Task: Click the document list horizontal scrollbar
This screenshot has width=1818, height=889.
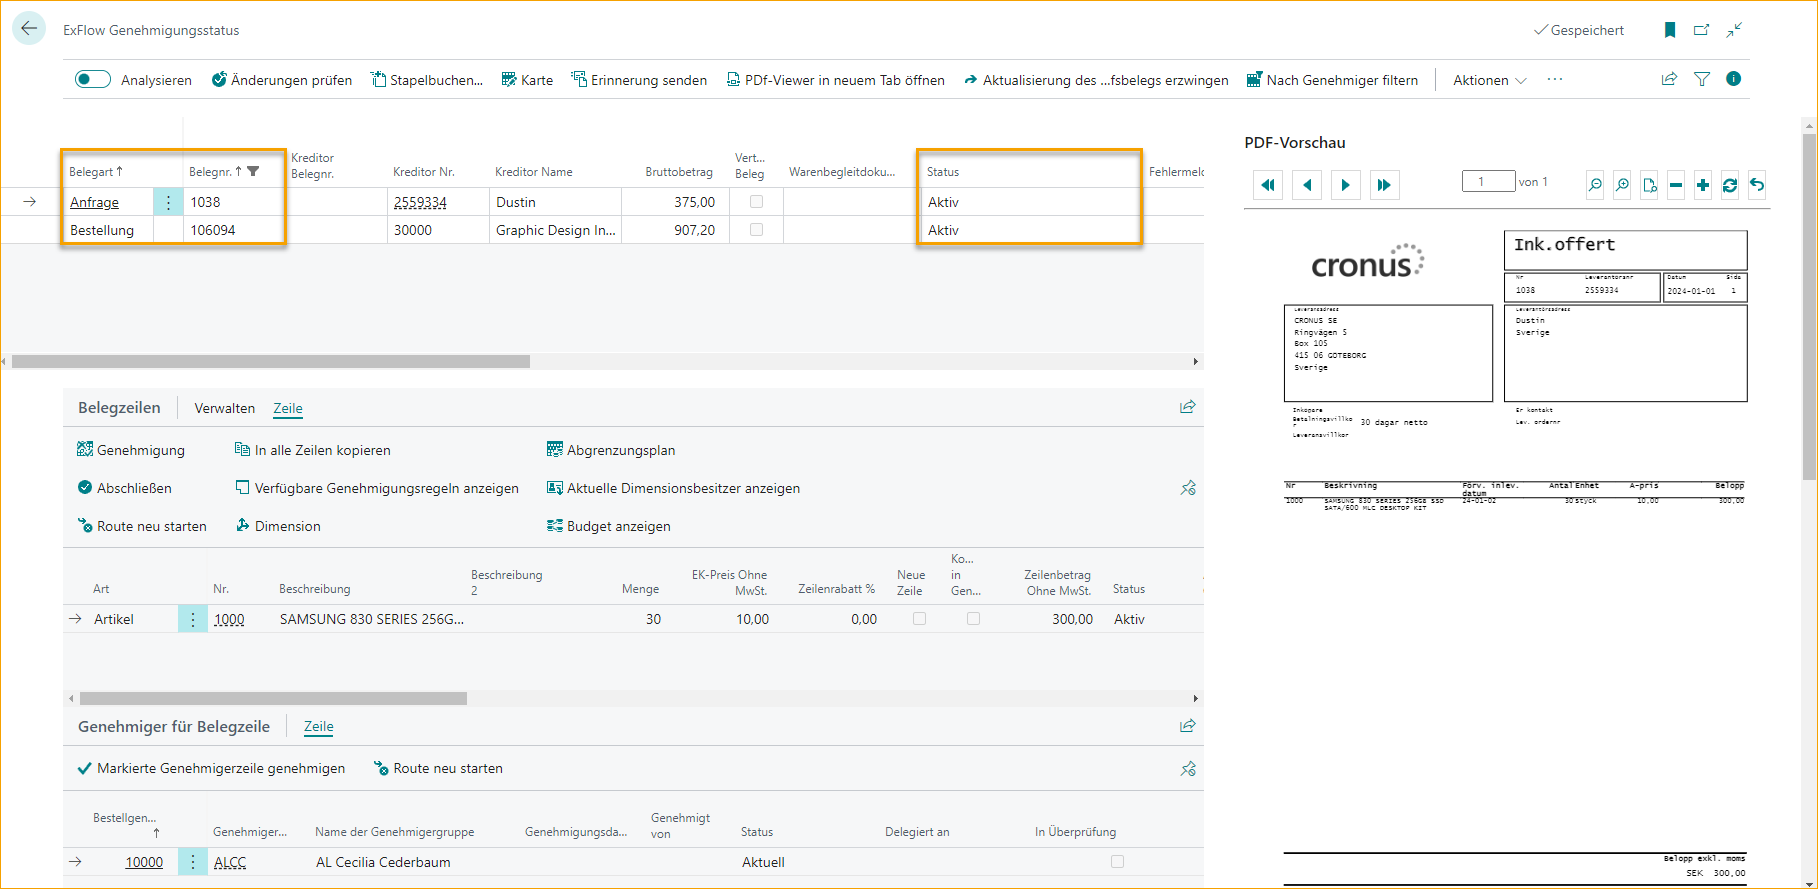Action: [270, 361]
